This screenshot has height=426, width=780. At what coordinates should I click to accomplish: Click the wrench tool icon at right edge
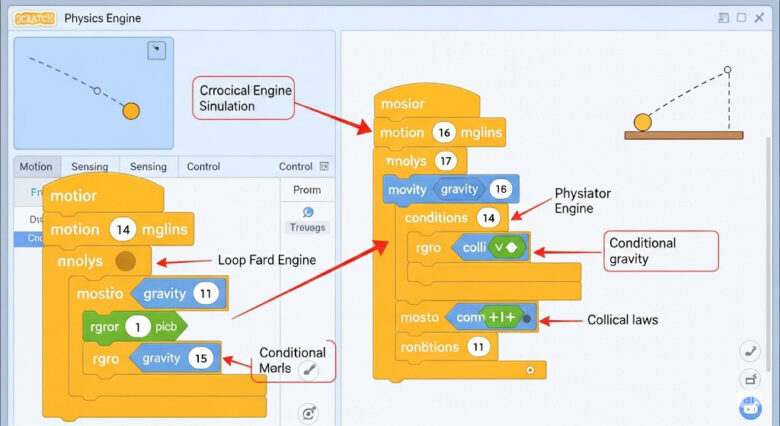[x=750, y=351]
